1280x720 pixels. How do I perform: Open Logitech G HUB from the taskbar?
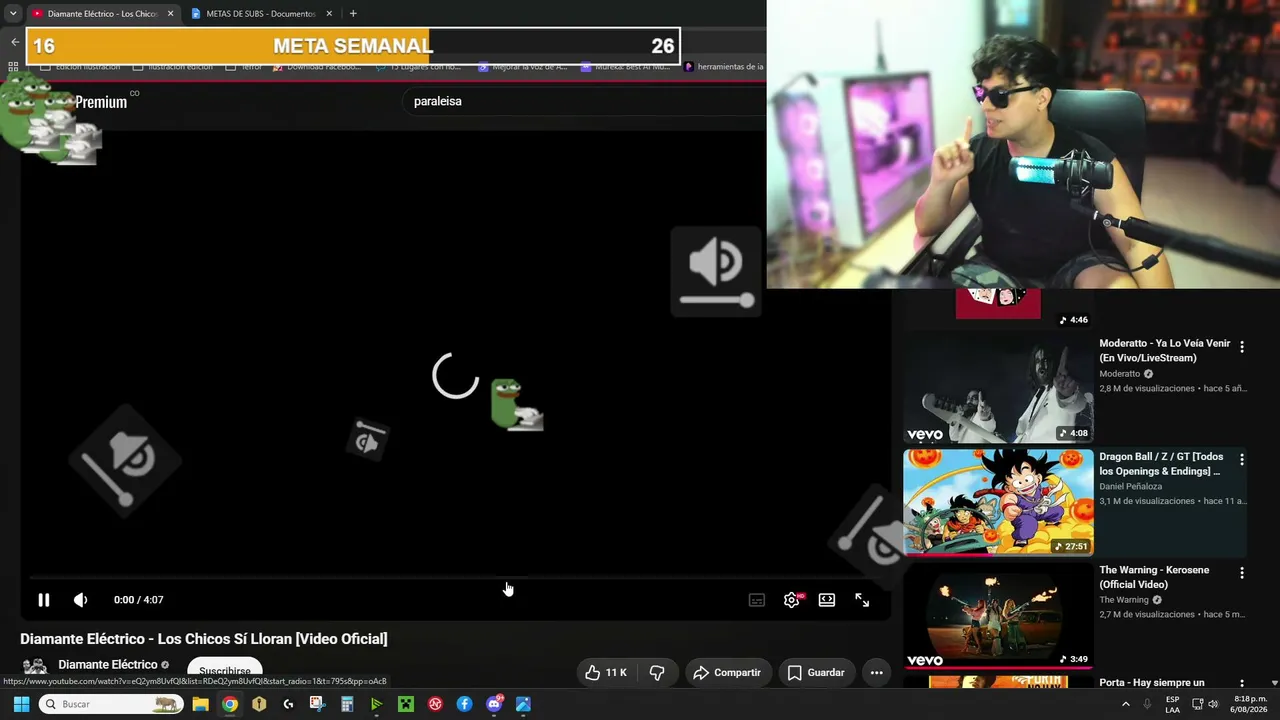coord(288,704)
